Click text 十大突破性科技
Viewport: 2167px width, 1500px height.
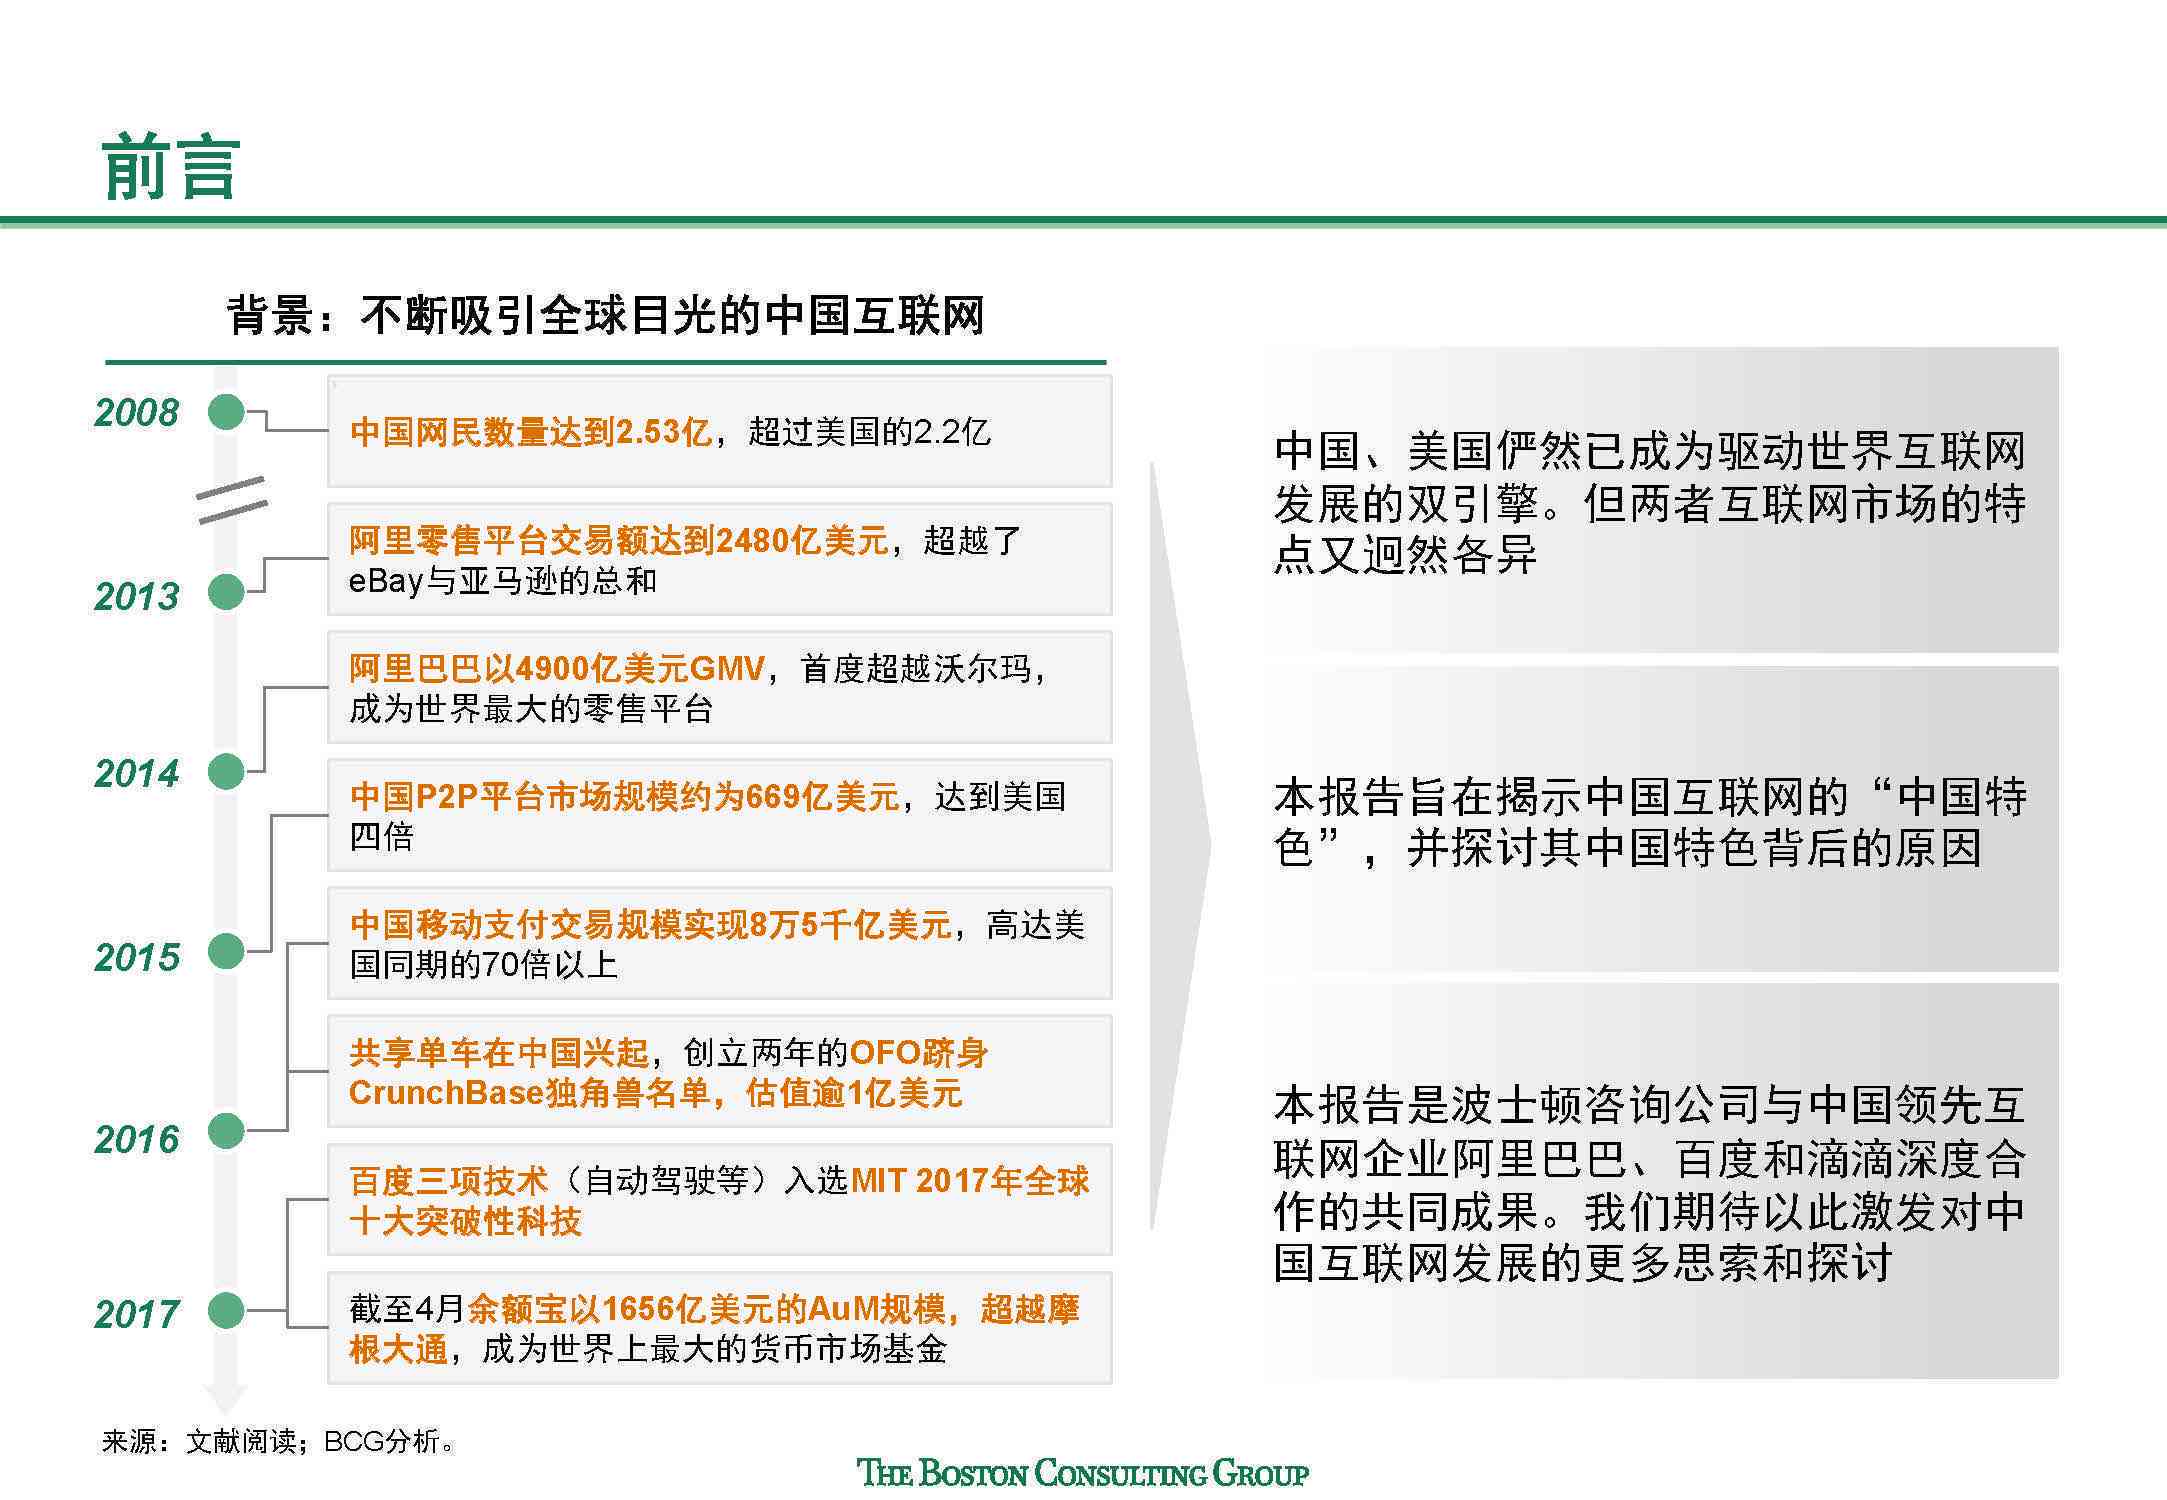point(465,1221)
